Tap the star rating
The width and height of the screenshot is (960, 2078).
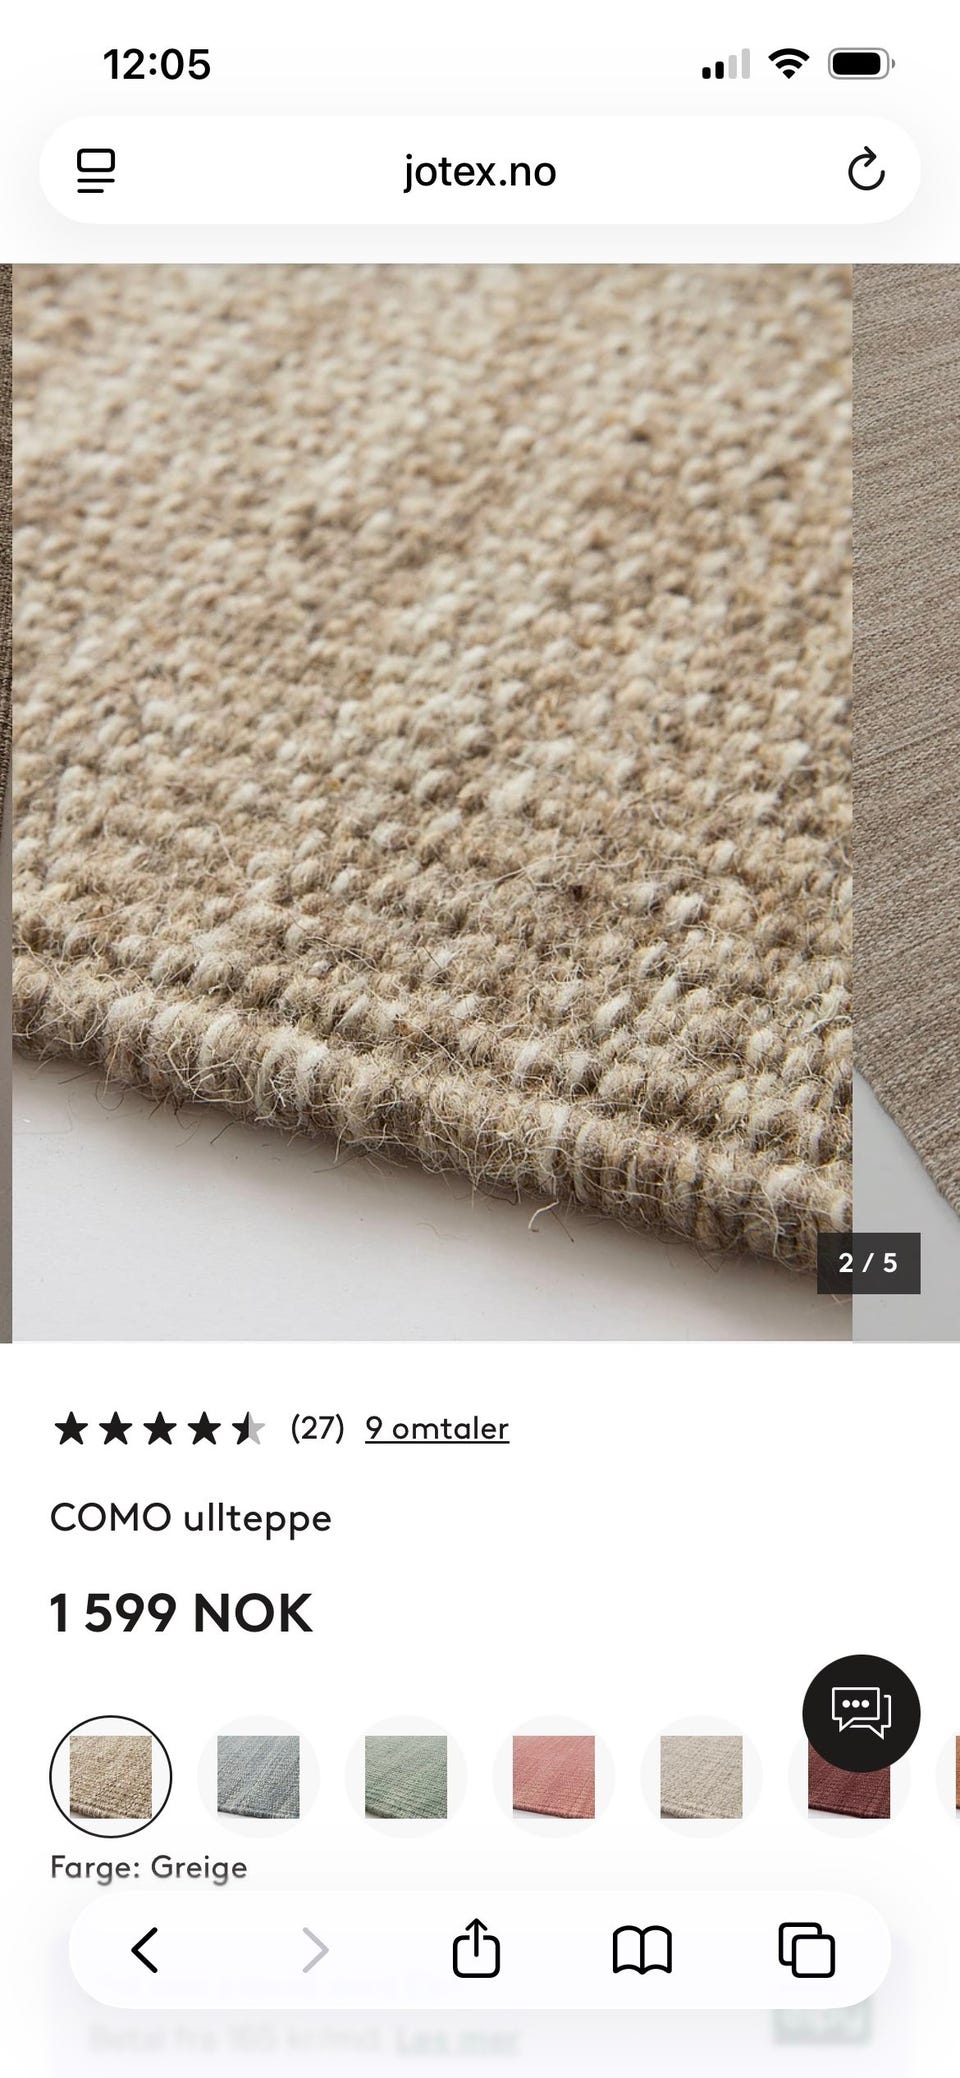tap(160, 1428)
